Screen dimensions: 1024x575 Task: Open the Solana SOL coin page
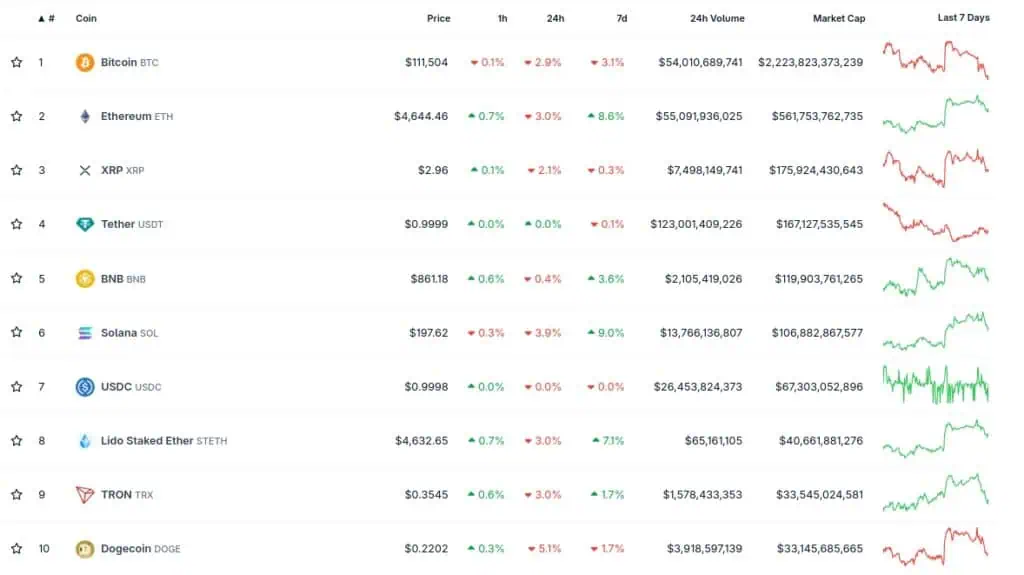point(129,333)
